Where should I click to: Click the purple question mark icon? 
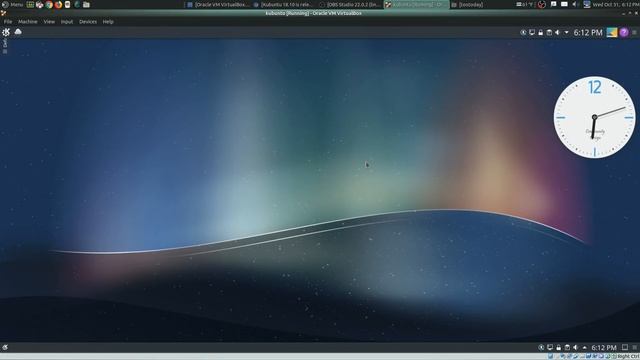coord(624,32)
